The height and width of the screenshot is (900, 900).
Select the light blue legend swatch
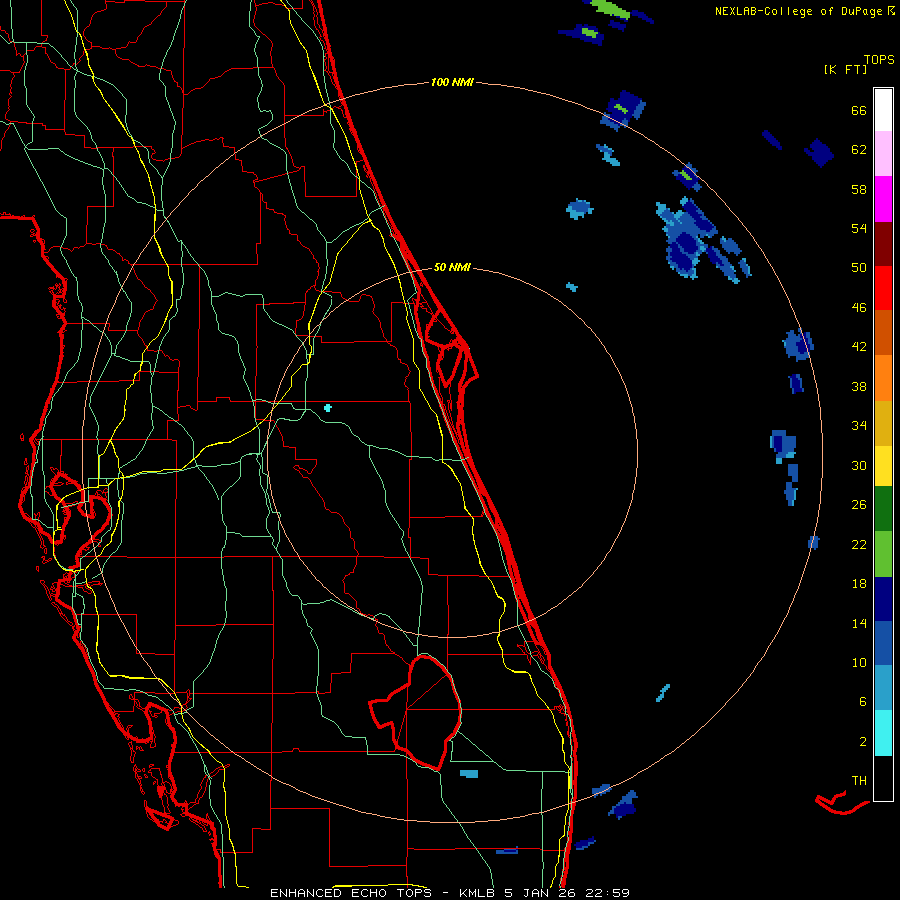[x=883, y=688]
